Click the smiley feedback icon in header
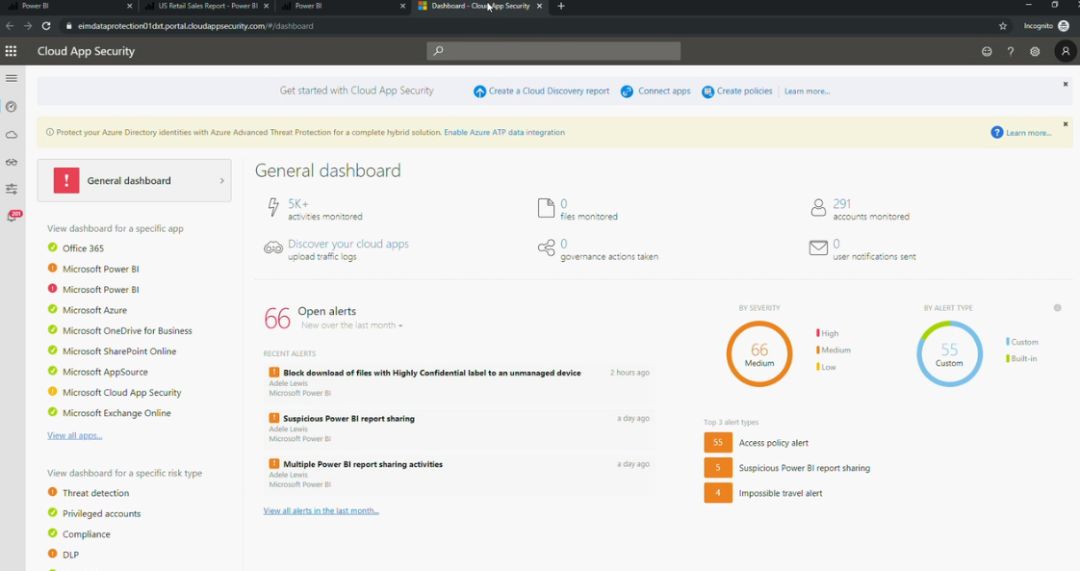 pyautogui.click(x=987, y=52)
